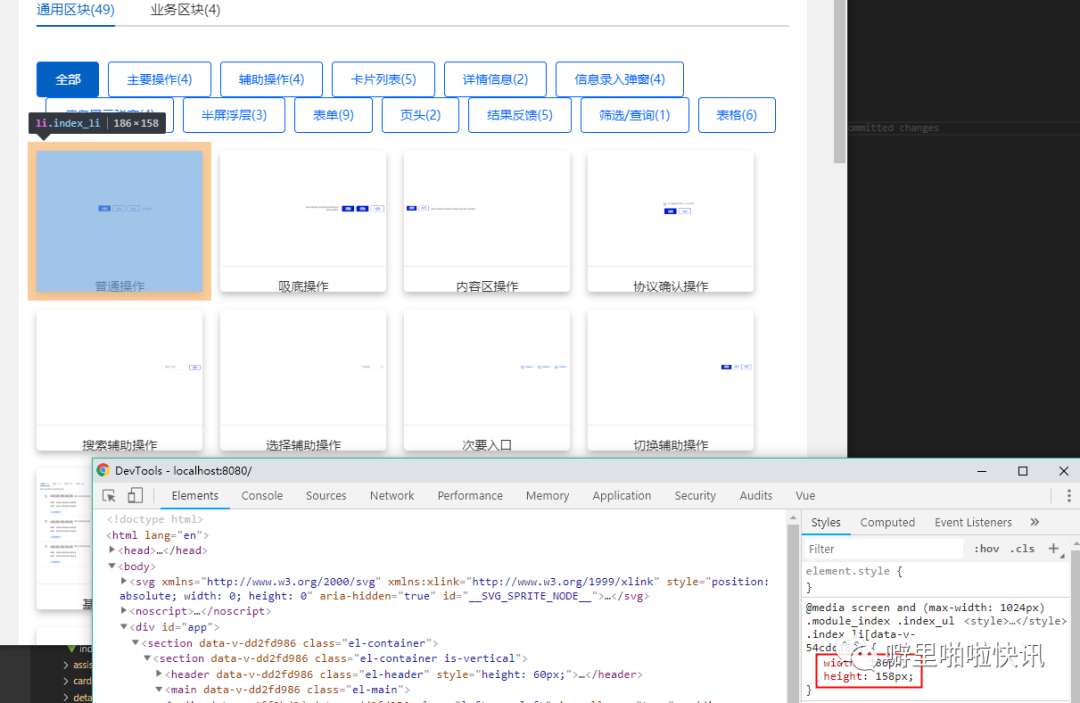Filter by 表单(9)
Viewport: 1080px width, 703px height.
[333, 115]
